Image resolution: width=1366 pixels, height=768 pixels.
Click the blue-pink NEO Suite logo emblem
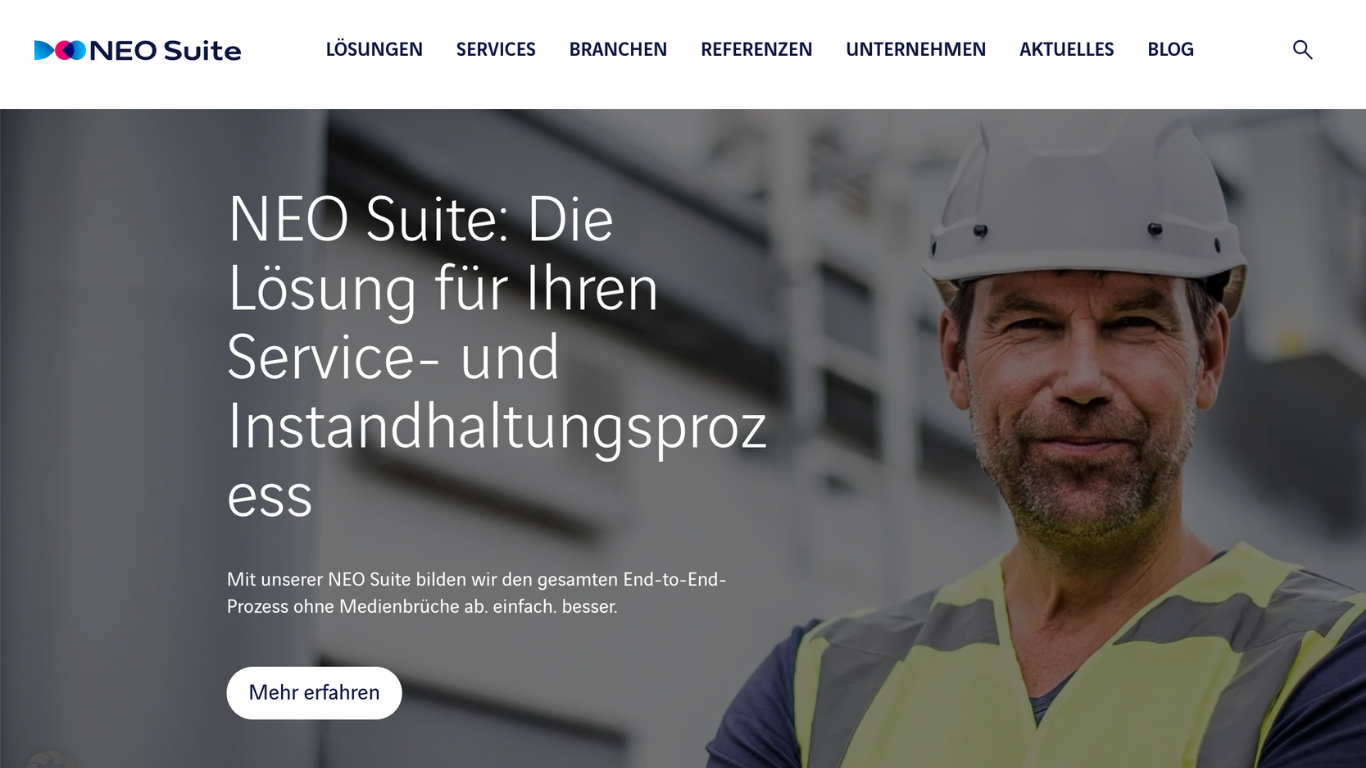pos(60,50)
